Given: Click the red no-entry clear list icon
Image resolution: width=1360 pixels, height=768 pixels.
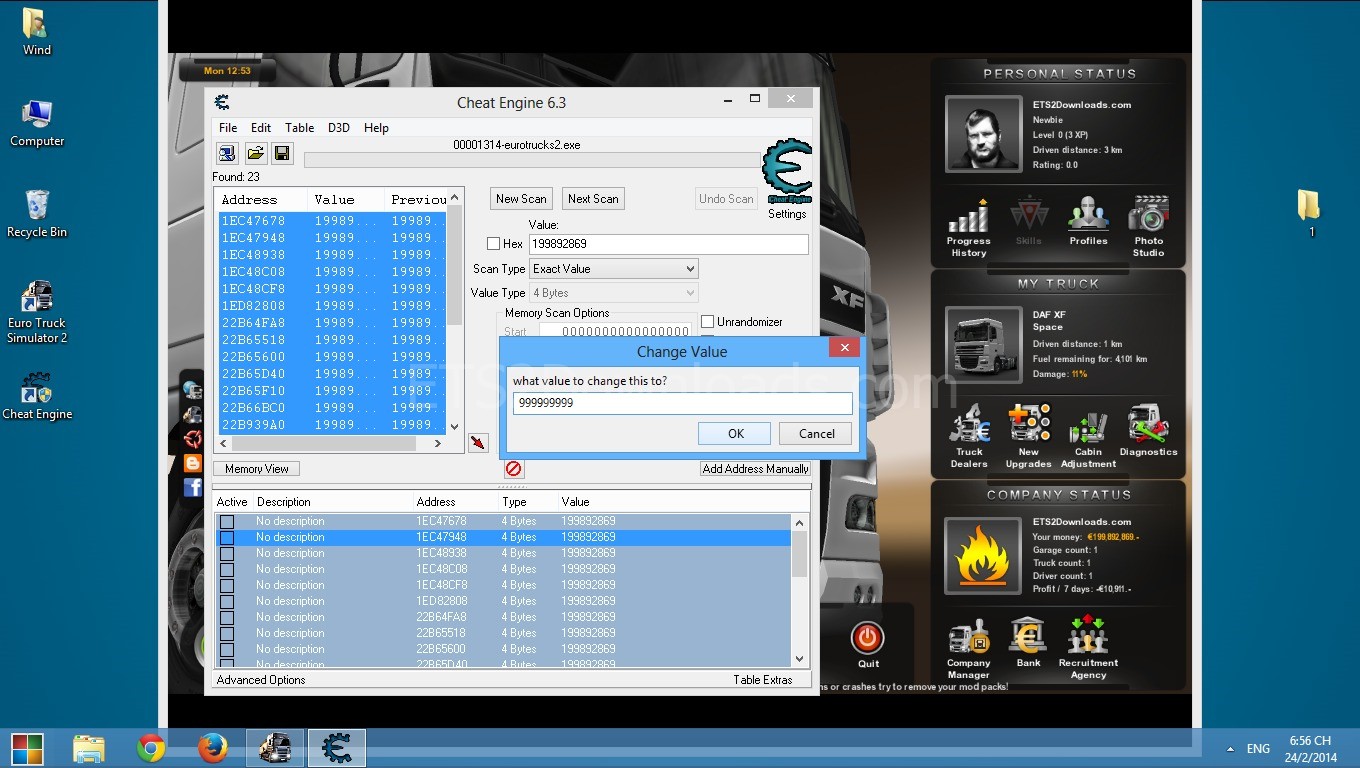Looking at the screenshot, I should coord(513,468).
